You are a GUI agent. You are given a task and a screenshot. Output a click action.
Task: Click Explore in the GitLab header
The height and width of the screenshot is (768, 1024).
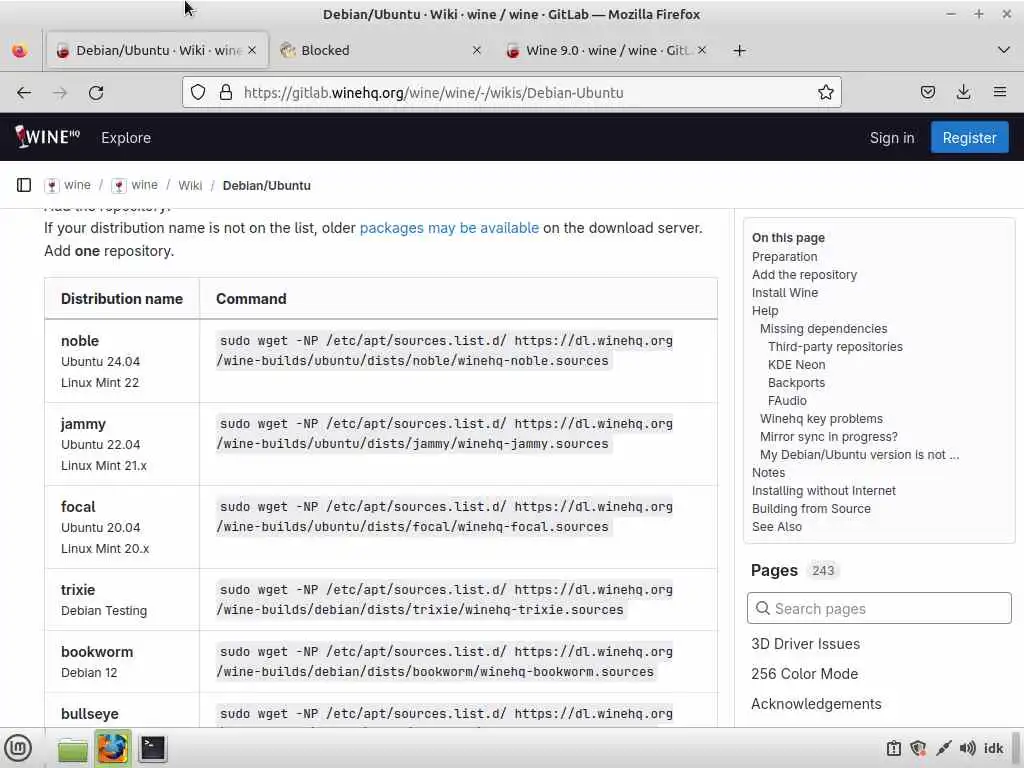click(x=126, y=138)
